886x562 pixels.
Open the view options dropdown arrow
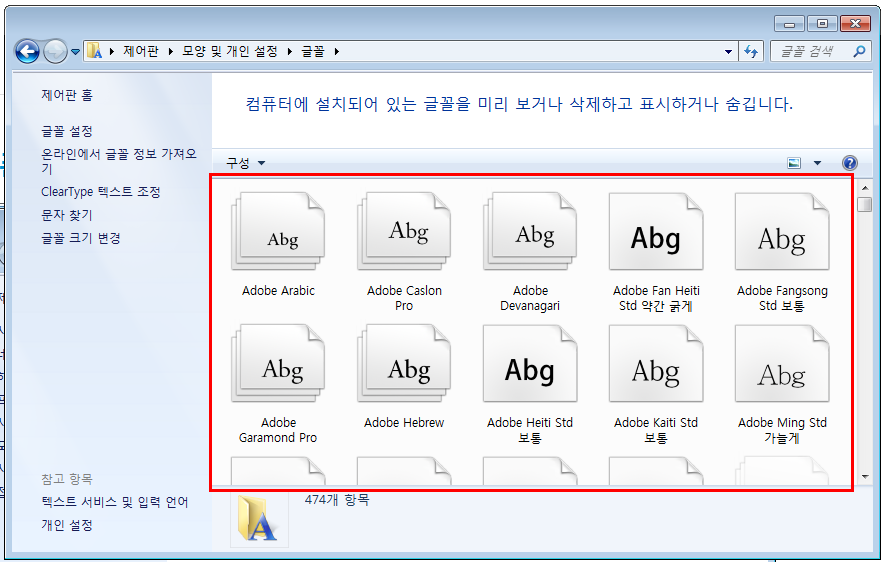click(x=817, y=163)
